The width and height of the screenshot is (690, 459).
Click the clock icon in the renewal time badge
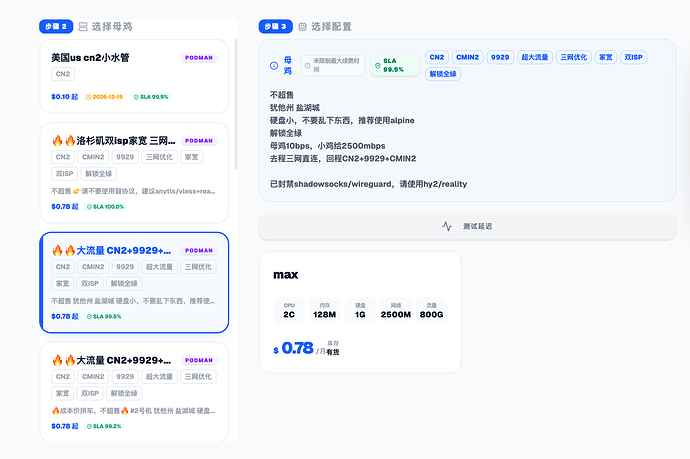click(308, 66)
